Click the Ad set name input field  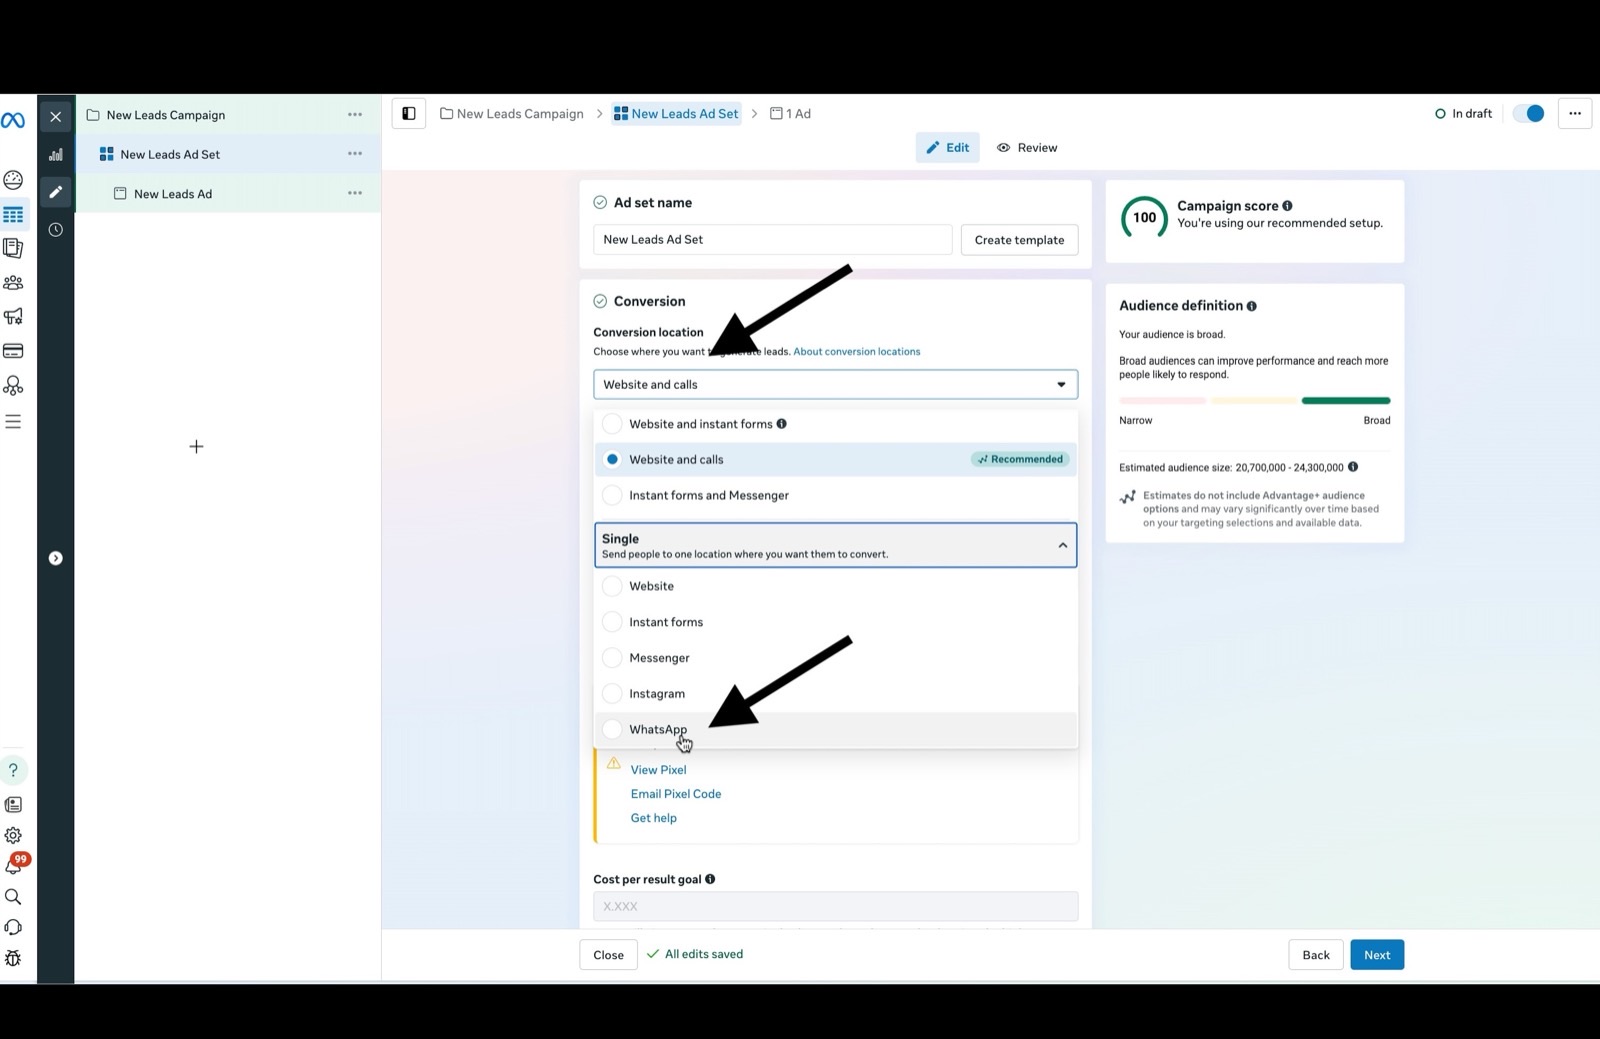[x=772, y=240]
